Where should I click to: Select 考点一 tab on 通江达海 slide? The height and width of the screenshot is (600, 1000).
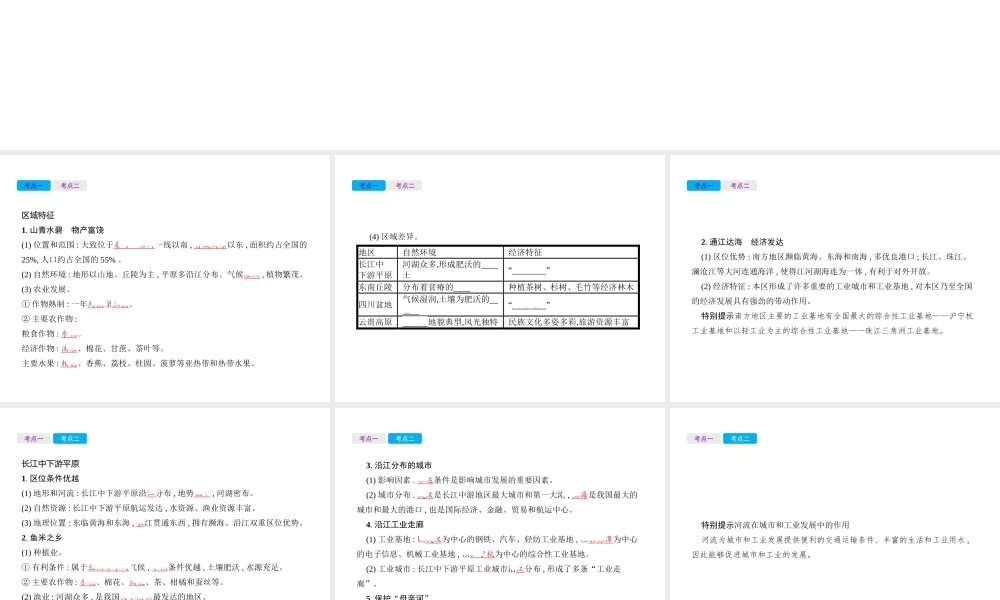coord(703,186)
